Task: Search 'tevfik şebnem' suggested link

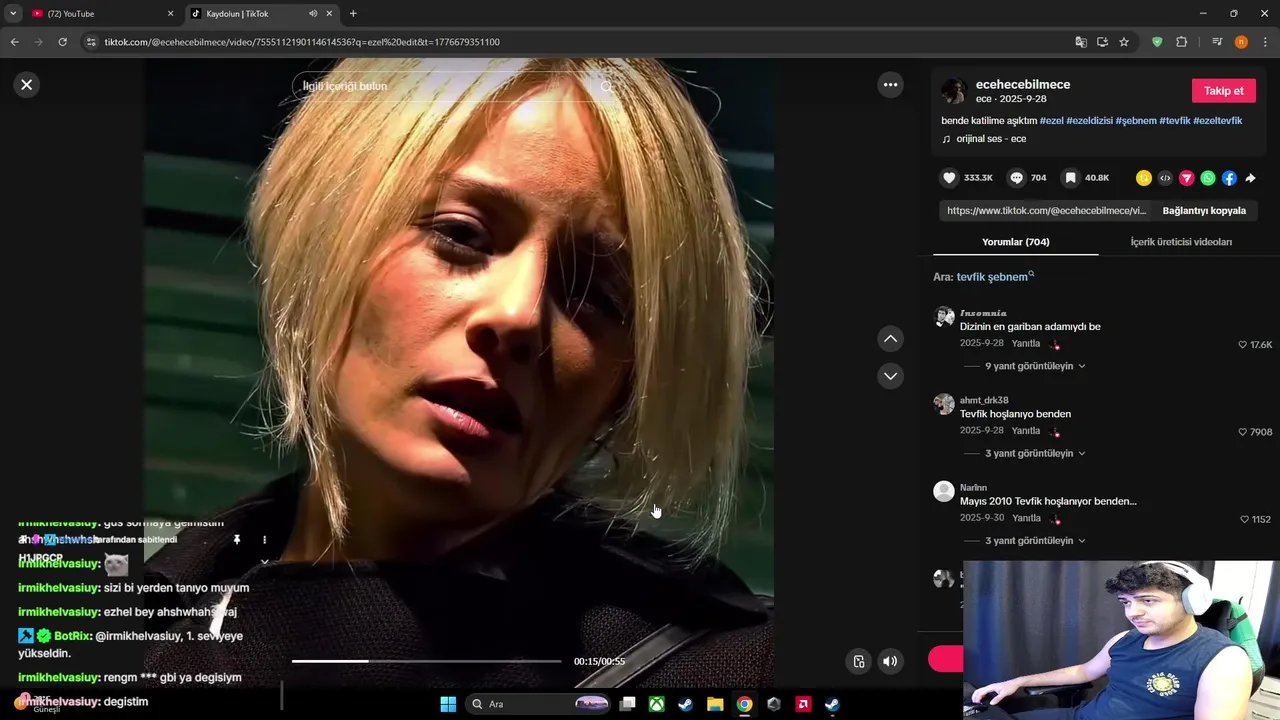Action: [x=995, y=277]
